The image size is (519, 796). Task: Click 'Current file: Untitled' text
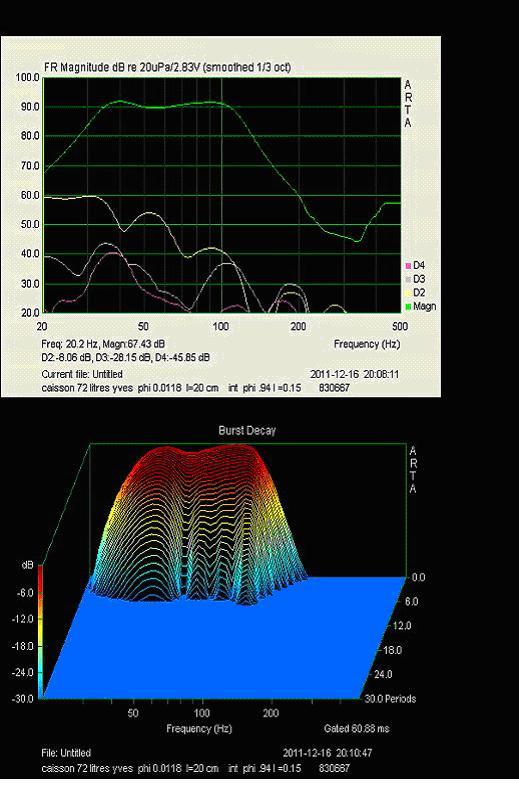point(82,374)
